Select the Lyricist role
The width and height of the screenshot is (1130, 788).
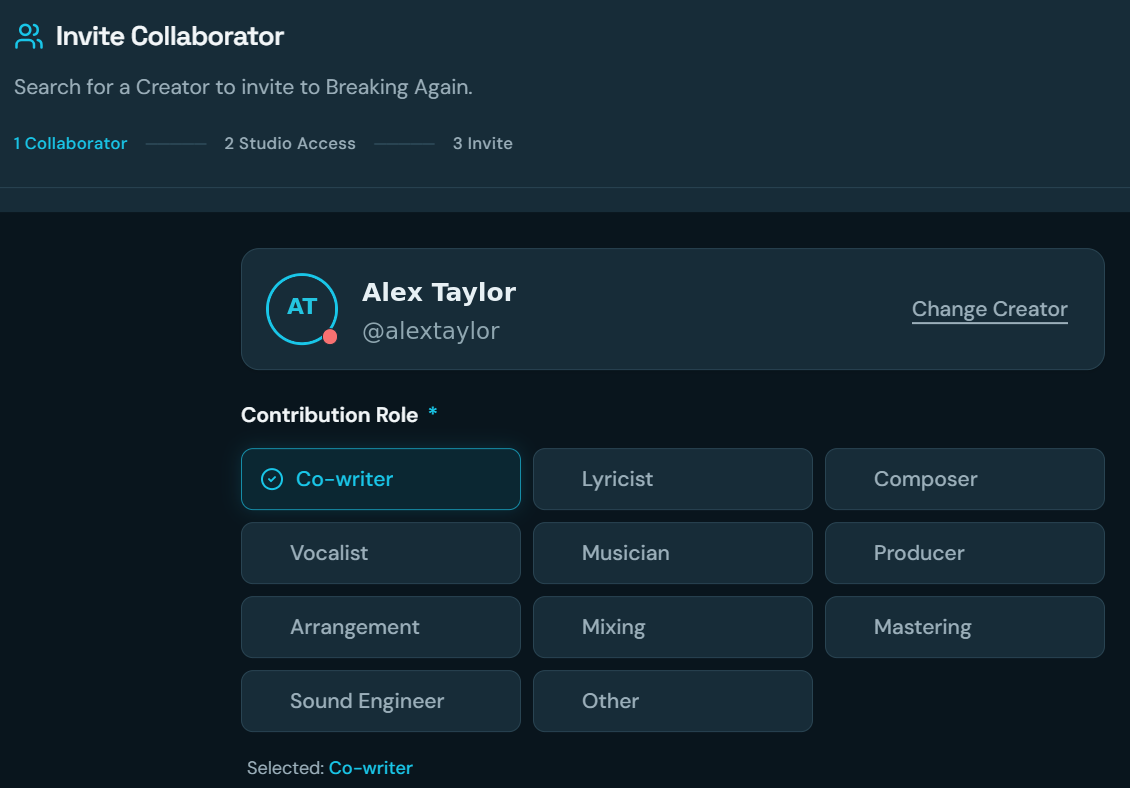[x=672, y=479]
